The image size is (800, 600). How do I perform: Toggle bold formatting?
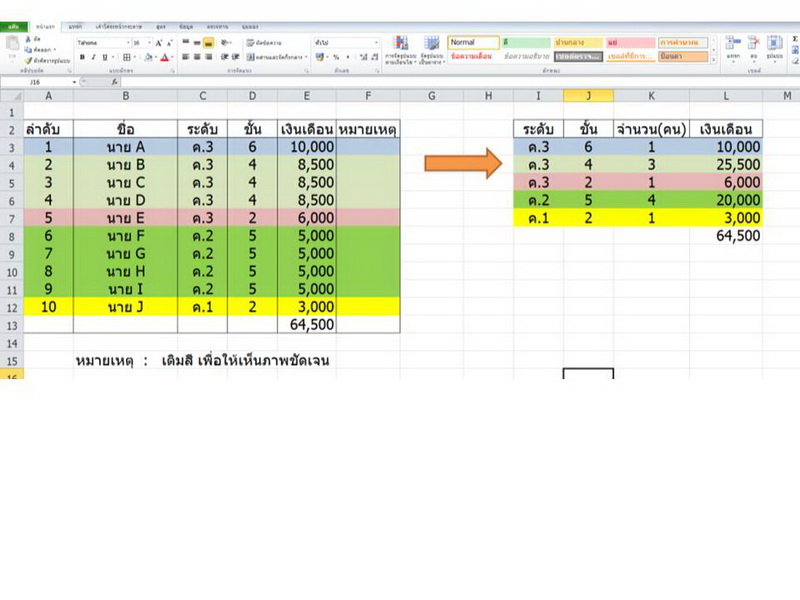click(82, 56)
